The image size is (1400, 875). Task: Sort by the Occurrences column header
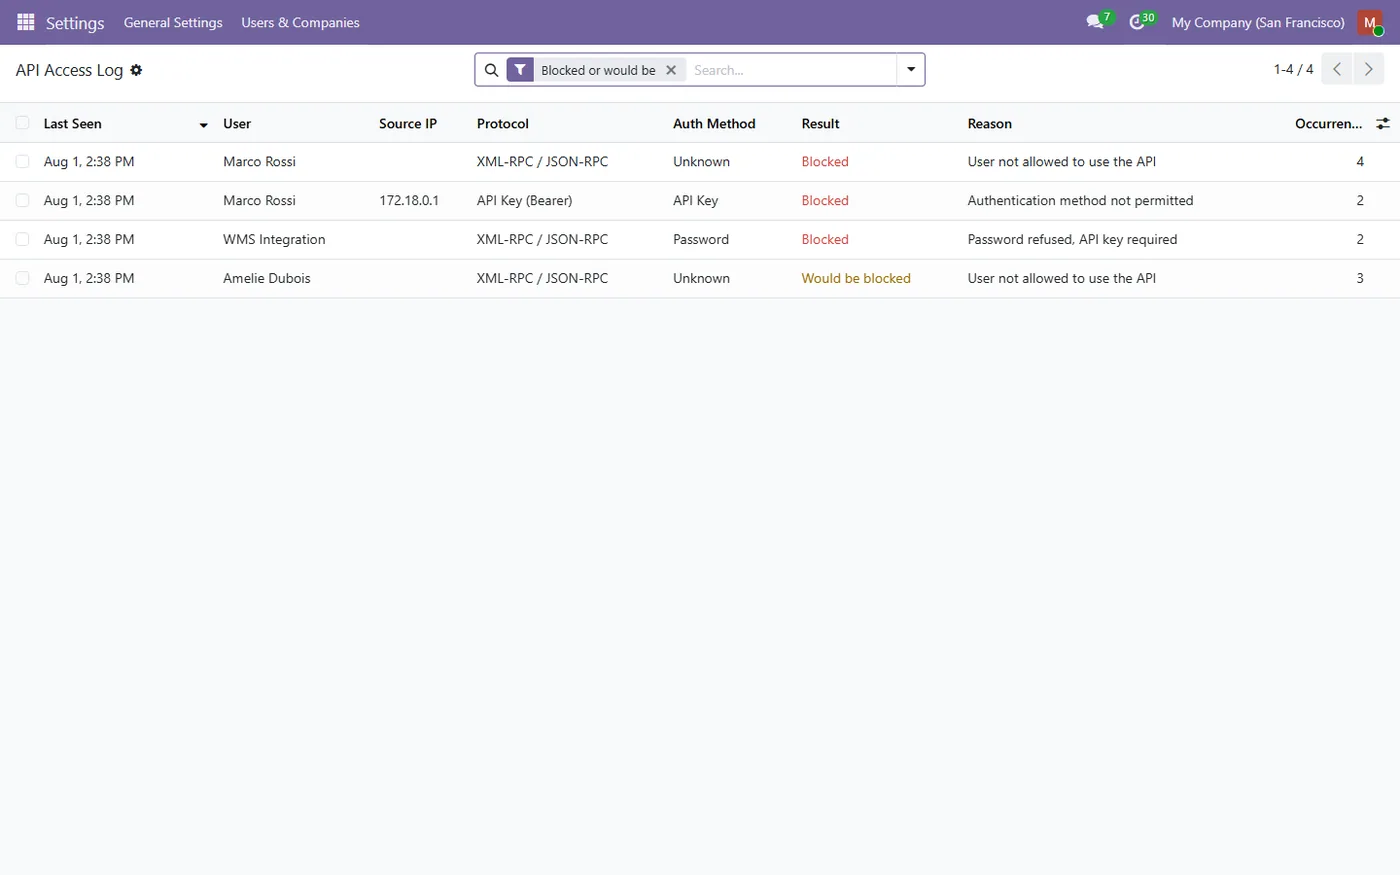tap(1328, 124)
